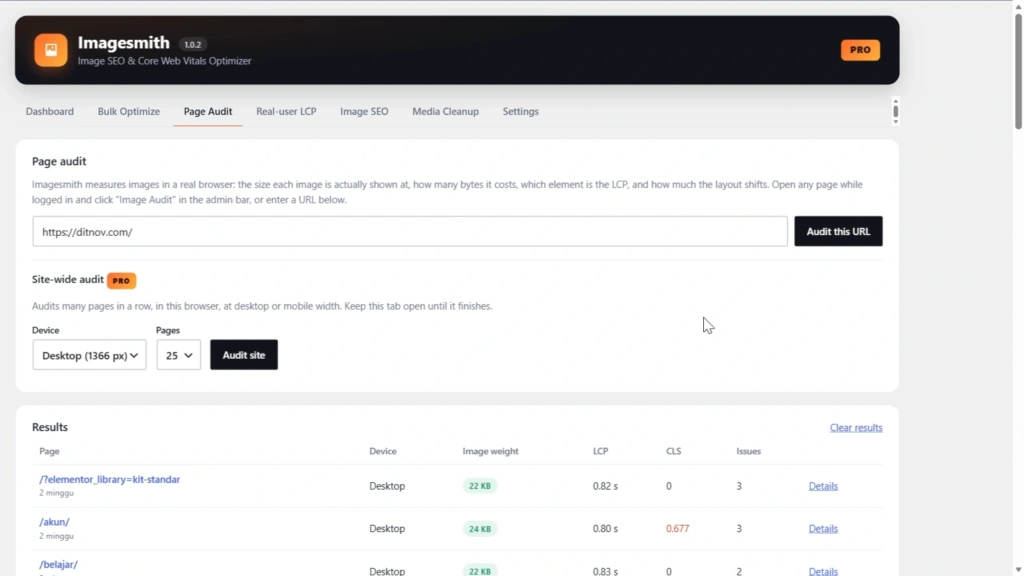Open the /belajar/ page link
The image size is (1024, 576).
click(58, 564)
